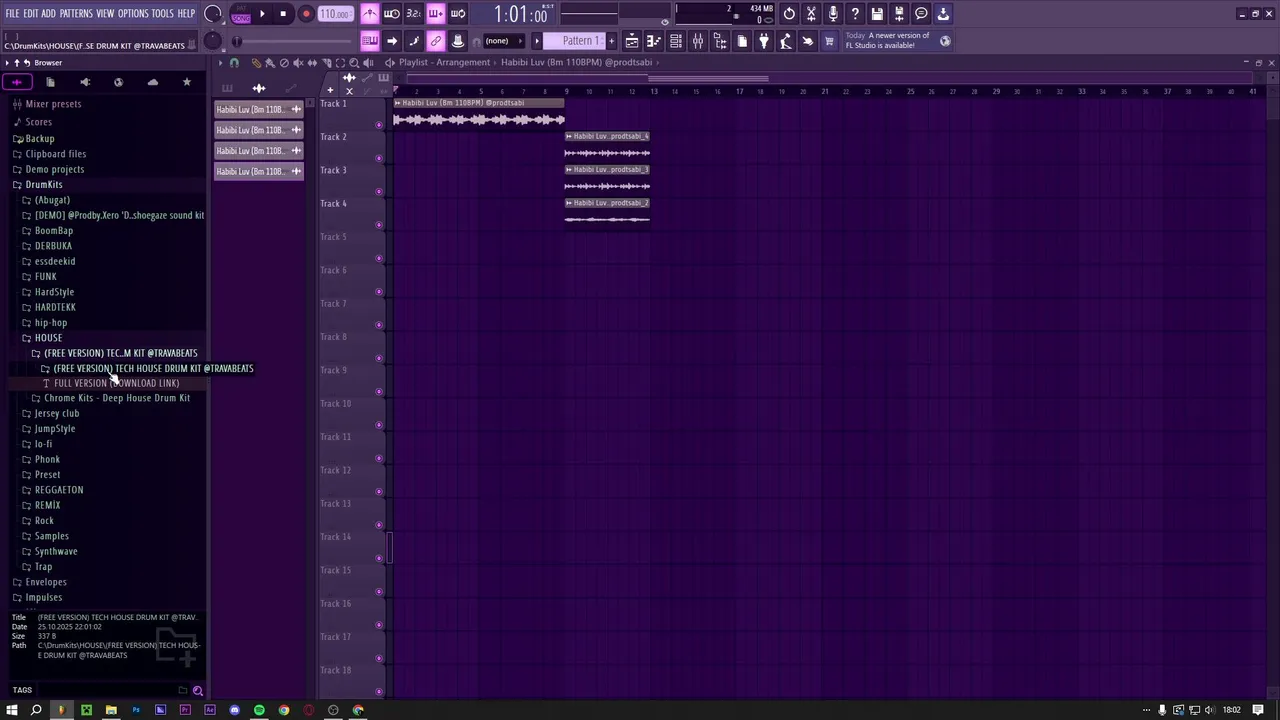The width and height of the screenshot is (1280, 720).
Task: Open Discord from the taskbar
Action: [234, 710]
